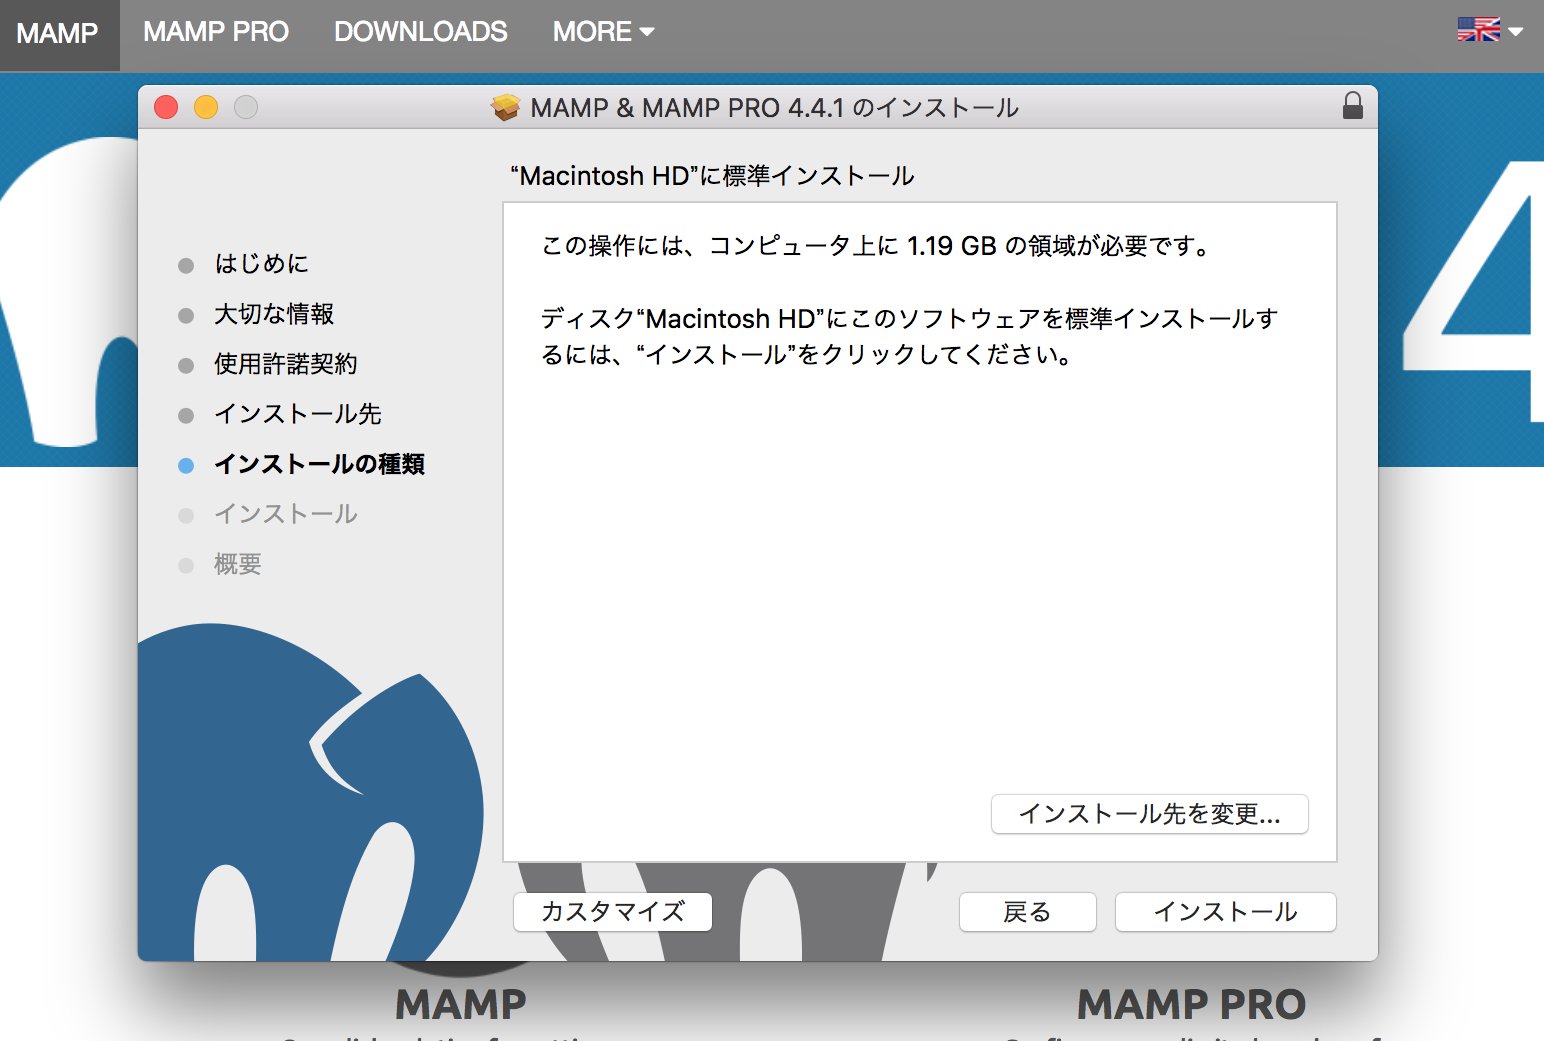Image resolution: width=1544 pixels, height=1041 pixels.
Task: Click the カスタマイズ button
Action: pos(613,912)
